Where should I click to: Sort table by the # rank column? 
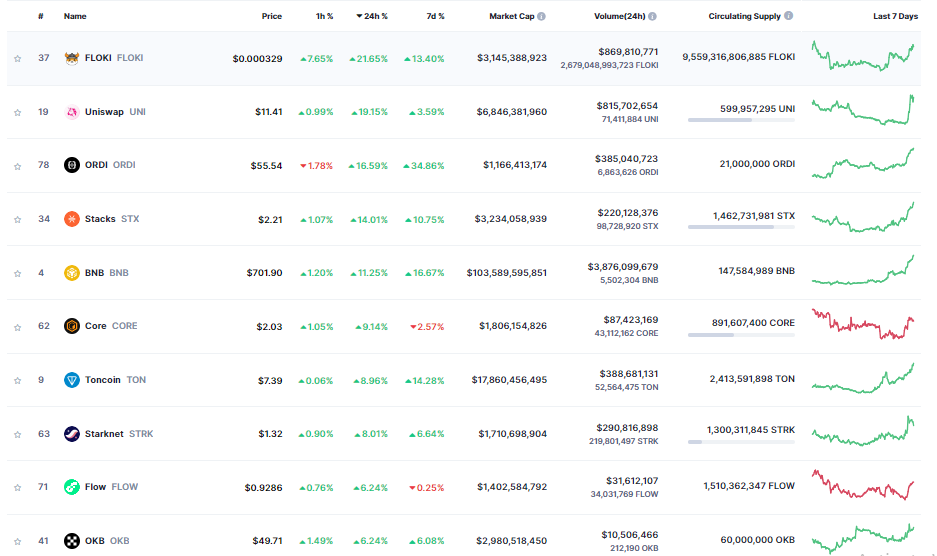[x=41, y=16]
